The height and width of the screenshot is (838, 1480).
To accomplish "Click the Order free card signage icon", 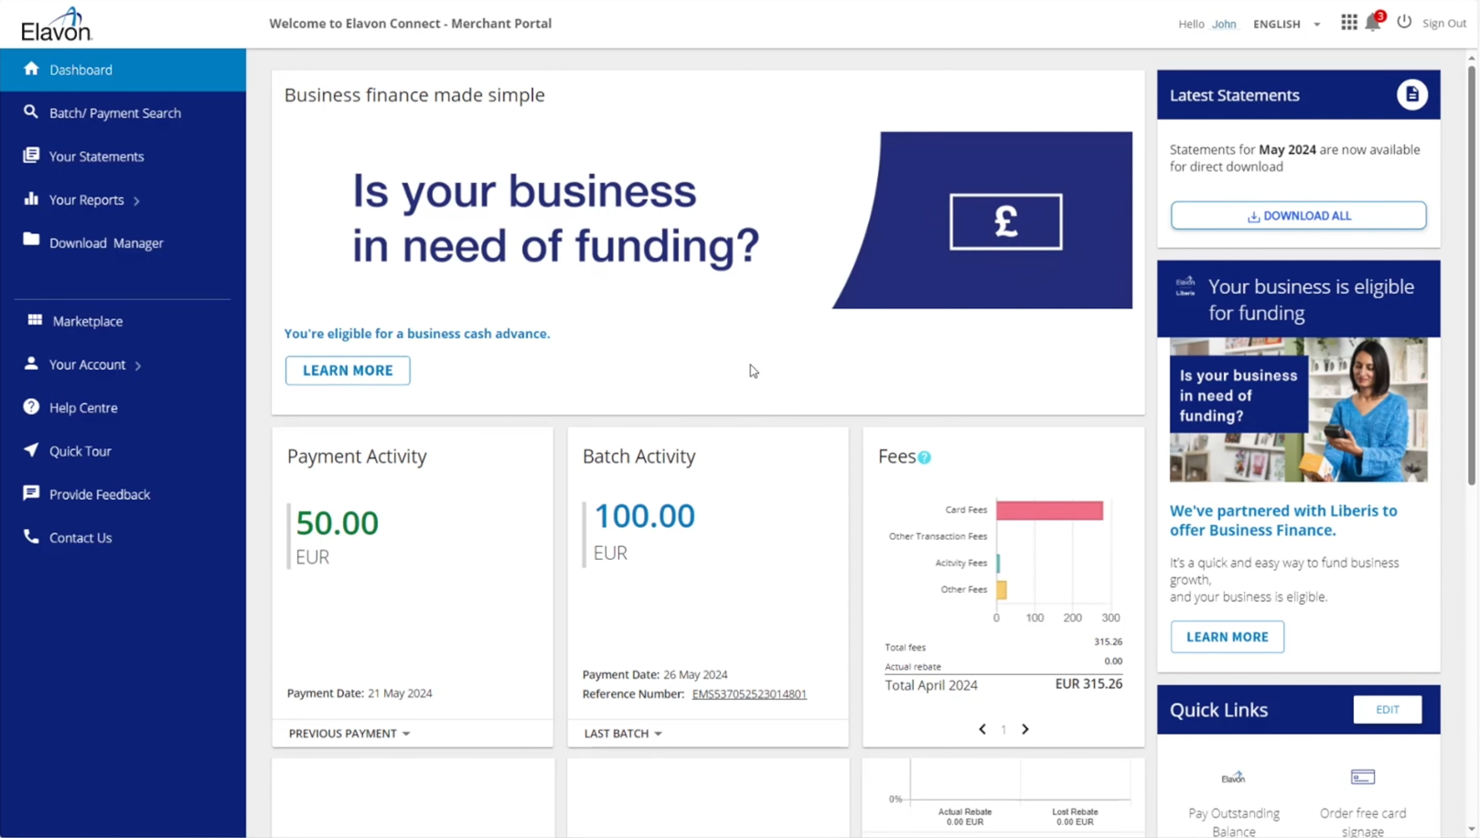I will click(x=1363, y=777).
